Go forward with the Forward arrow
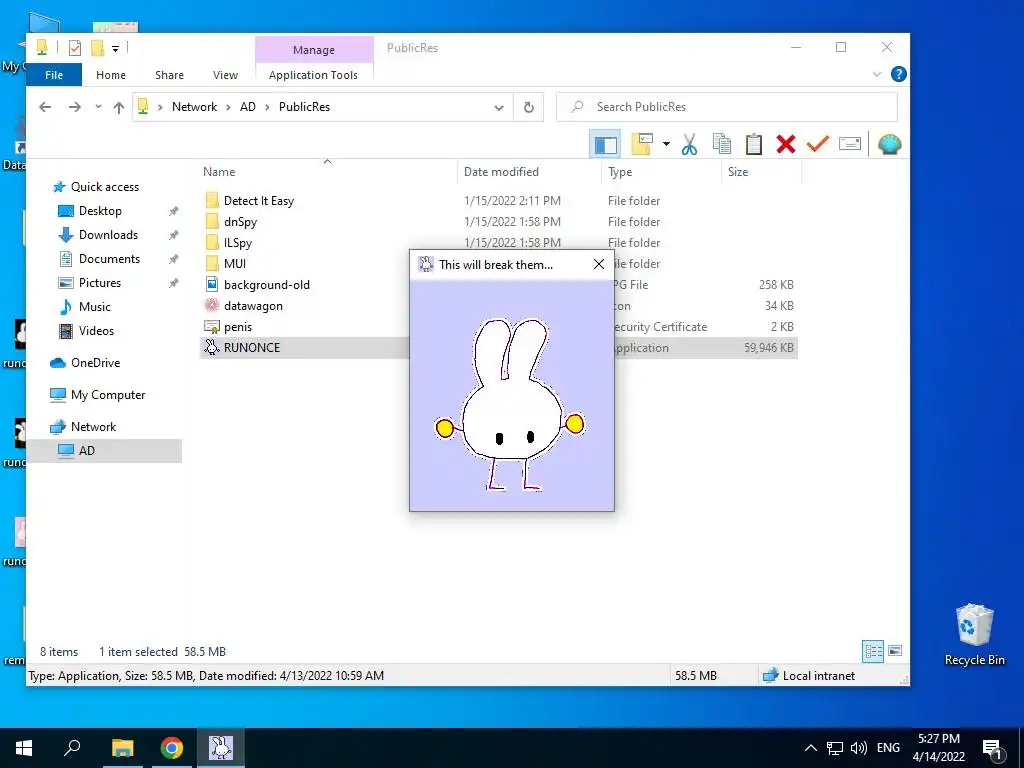This screenshot has width=1024, height=768. [75, 107]
